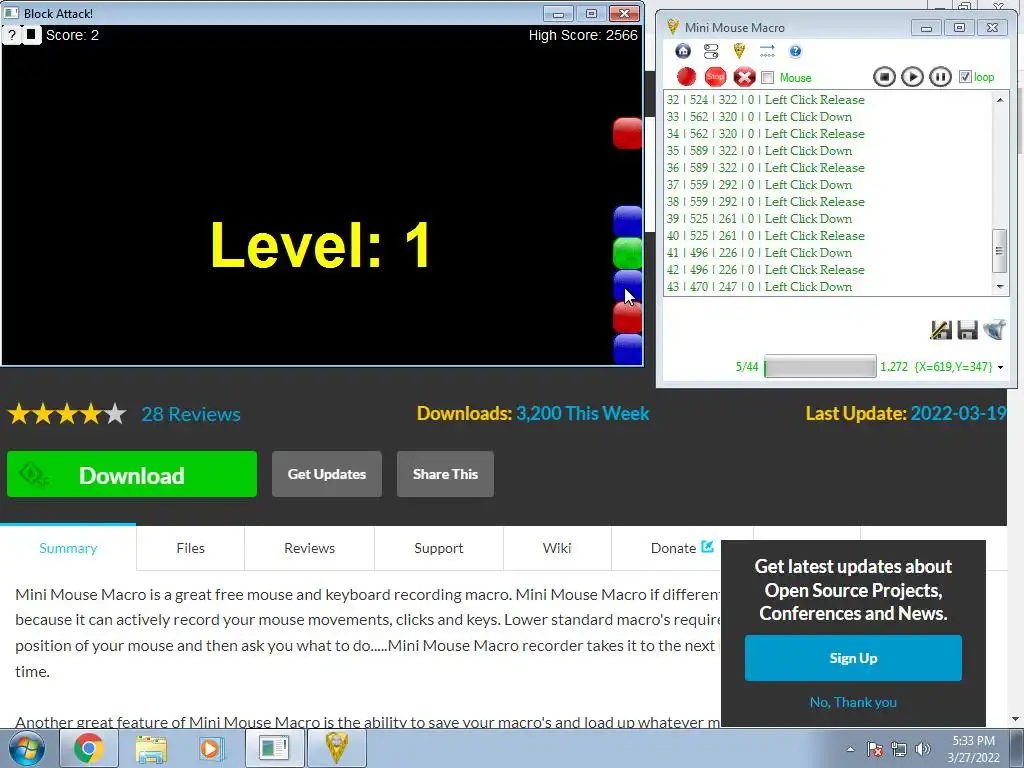Viewport: 1024px width, 768px height.
Task: Click the Block Attack taskbar icon
Action: click(274, 748)
